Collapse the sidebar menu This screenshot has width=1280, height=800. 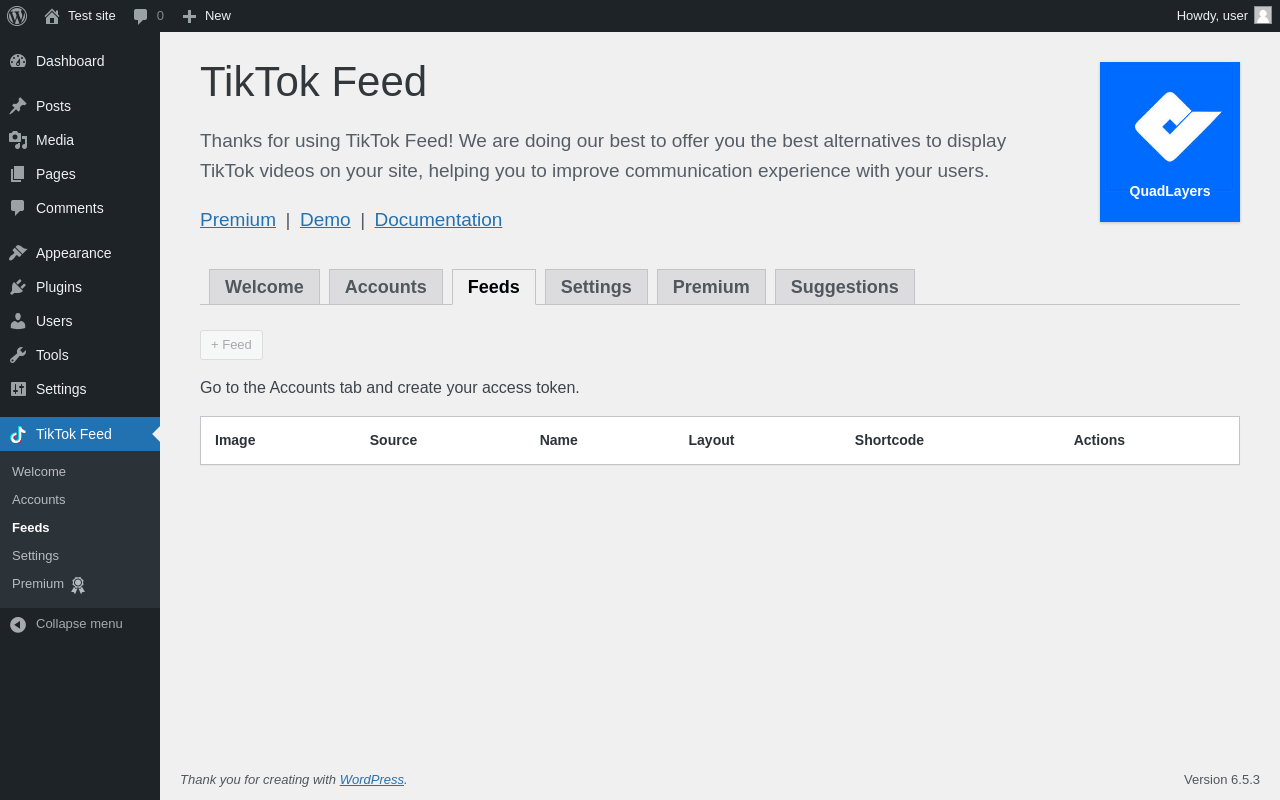coord(66,624)
